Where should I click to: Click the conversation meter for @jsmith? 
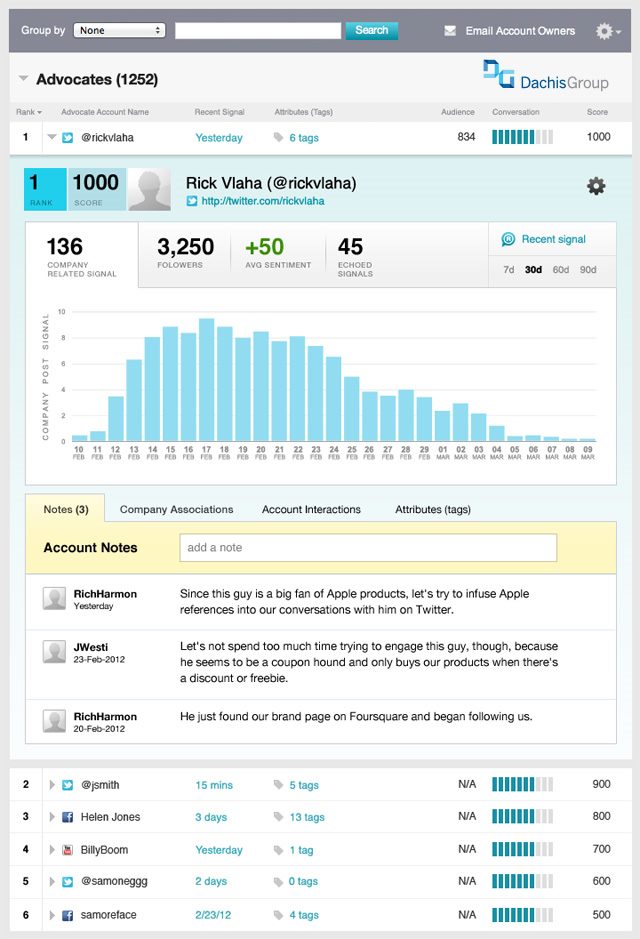pos(522,784)
